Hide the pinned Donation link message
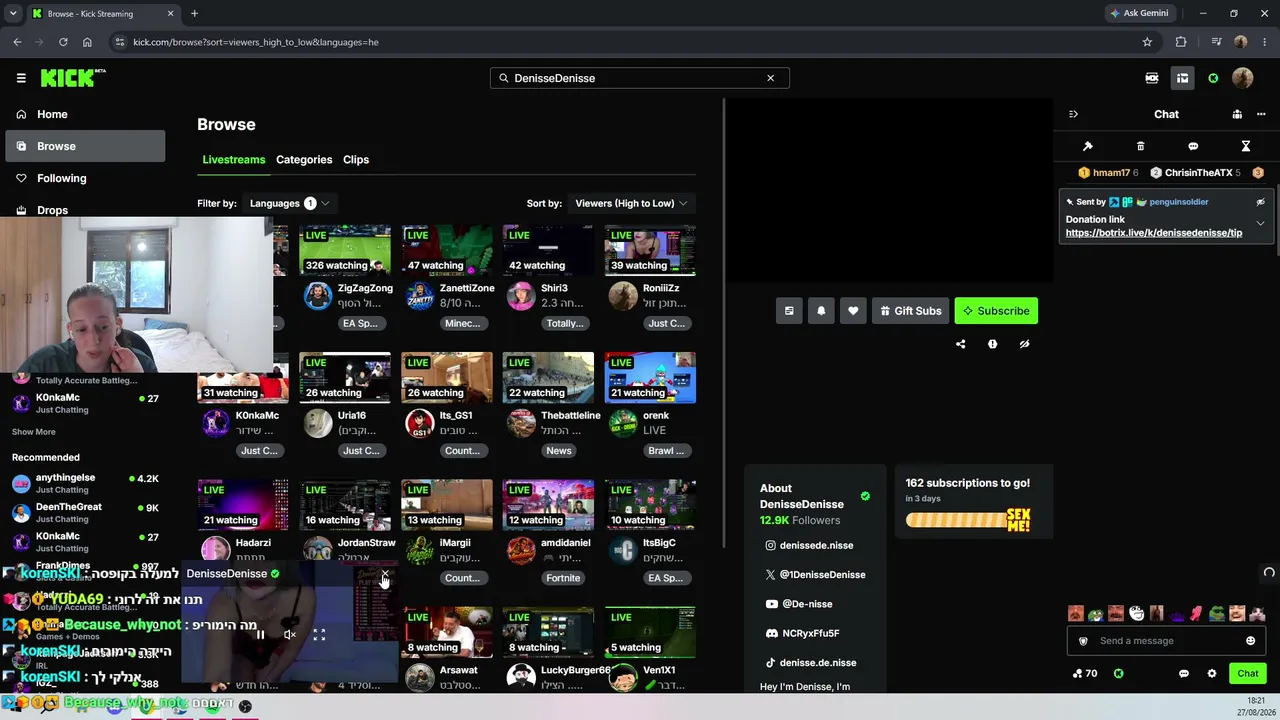Screen dimensions: 1280x720 [x=1260, y=202]
